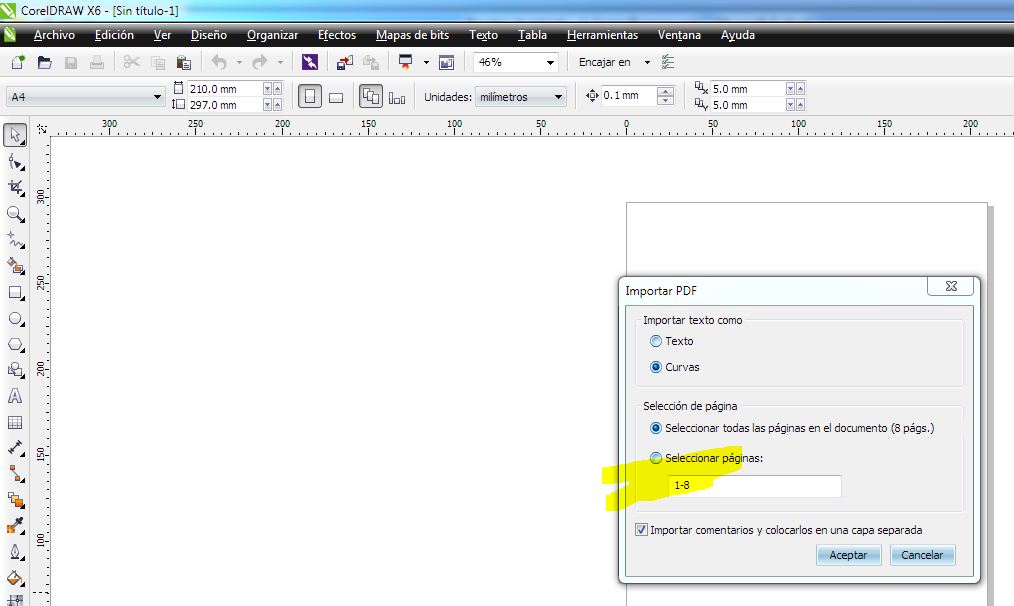Open the Ventana menu

click(679, 35)
